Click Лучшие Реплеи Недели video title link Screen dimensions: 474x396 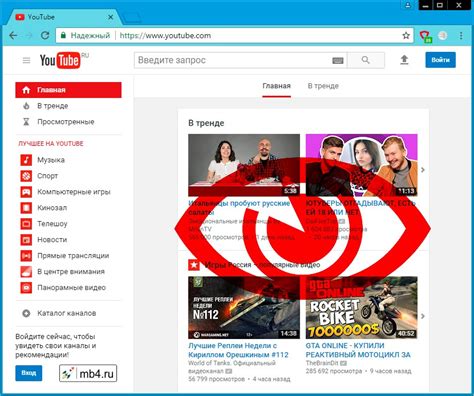pos(238,350)
